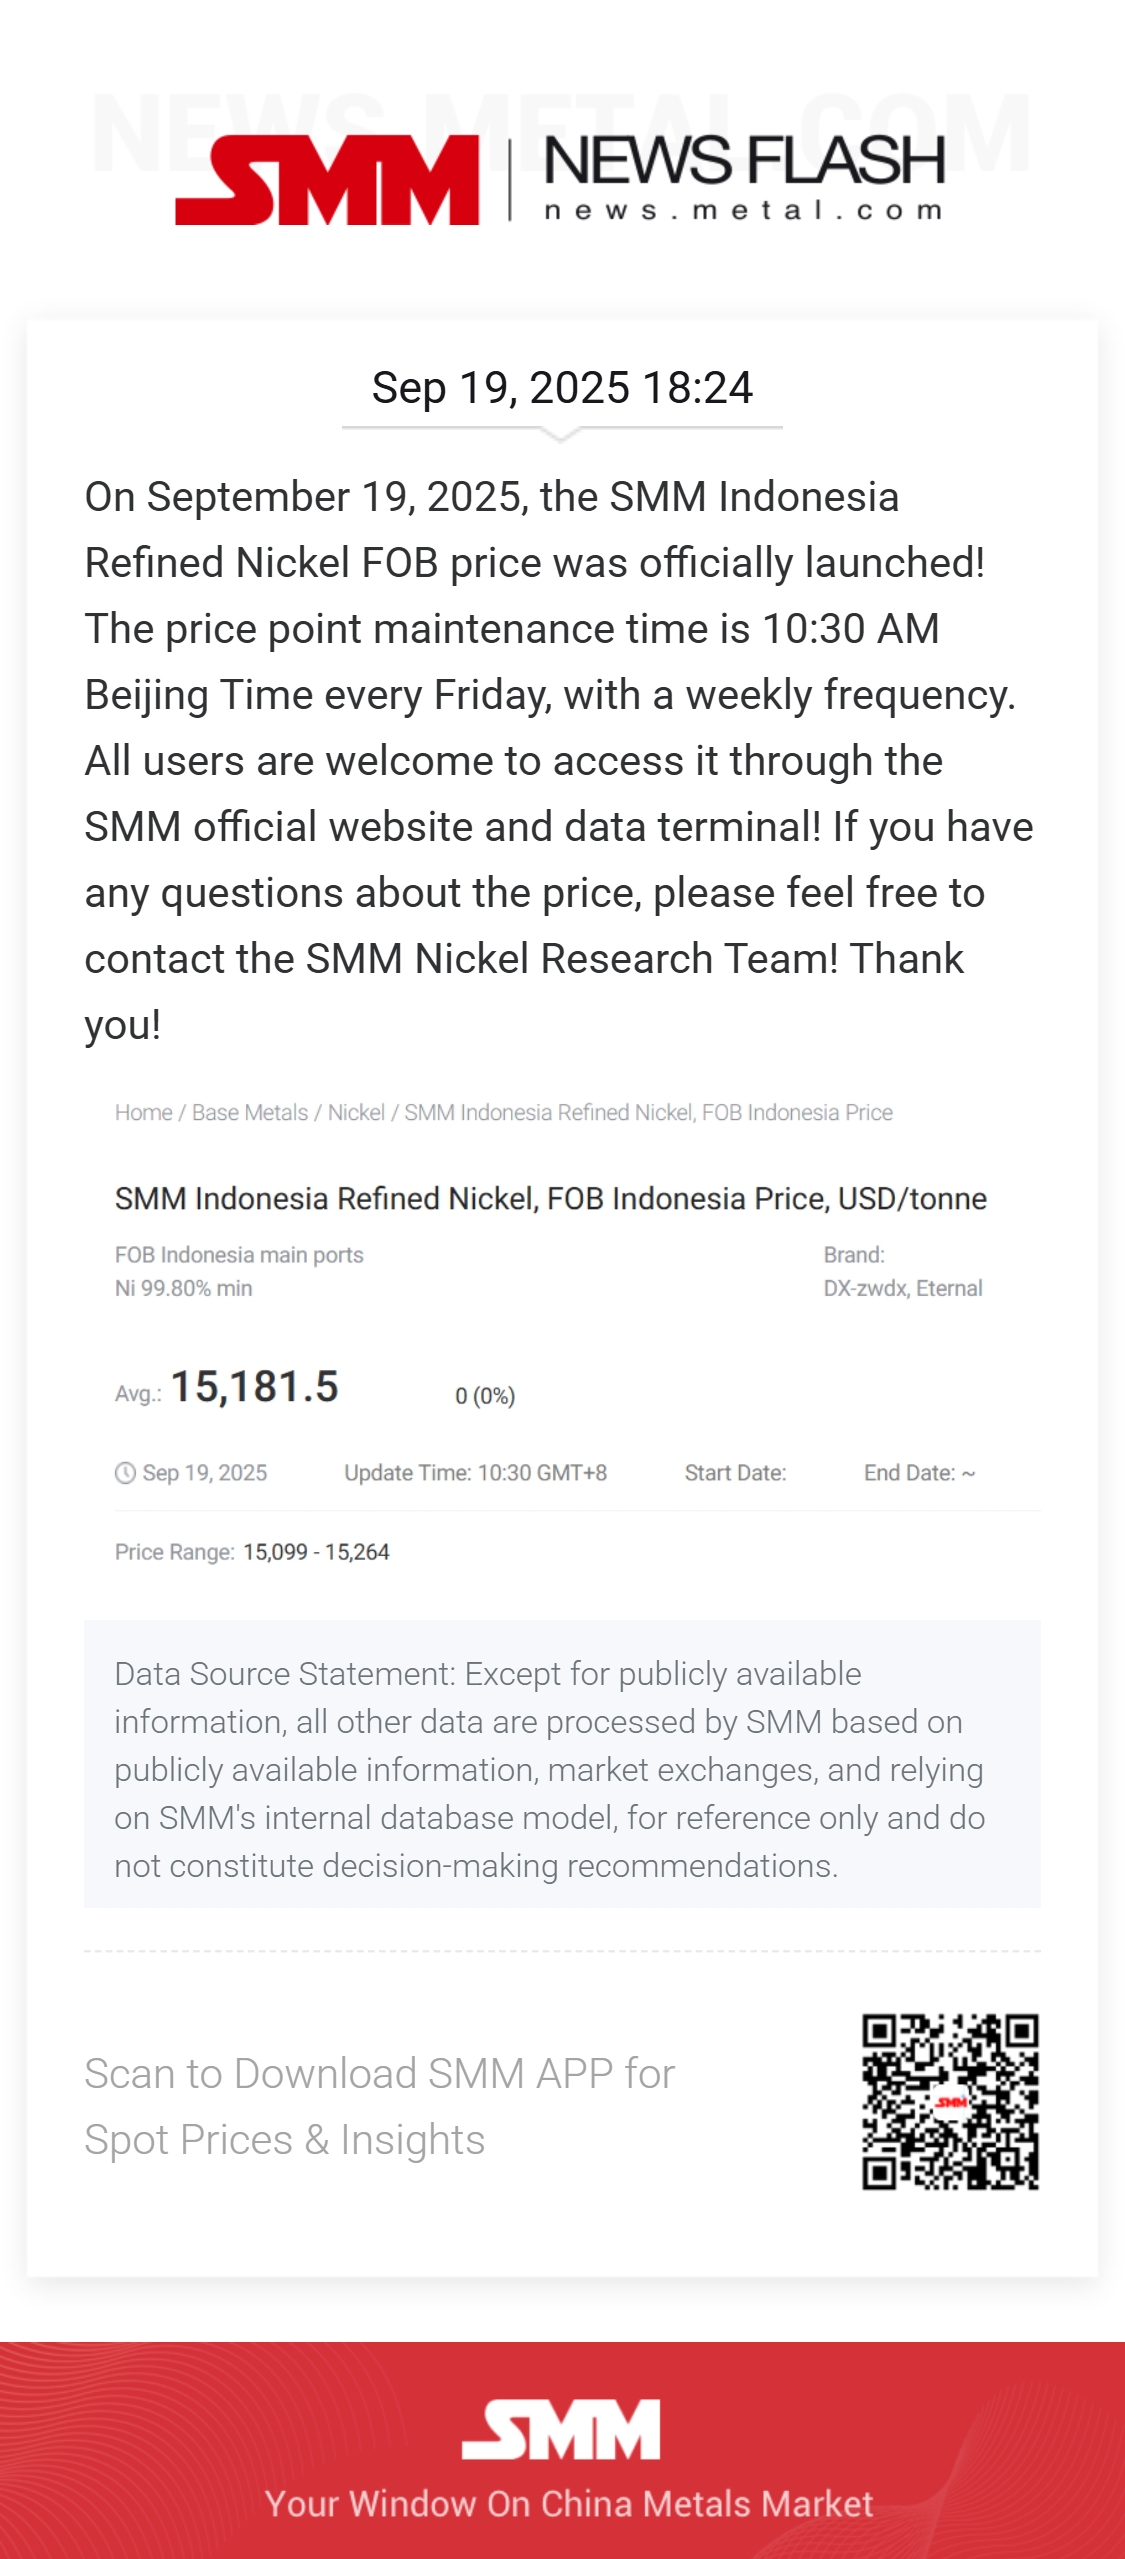
Task: Click the Sep 19, 2025 18:24 timestamp
Action: 562,388
